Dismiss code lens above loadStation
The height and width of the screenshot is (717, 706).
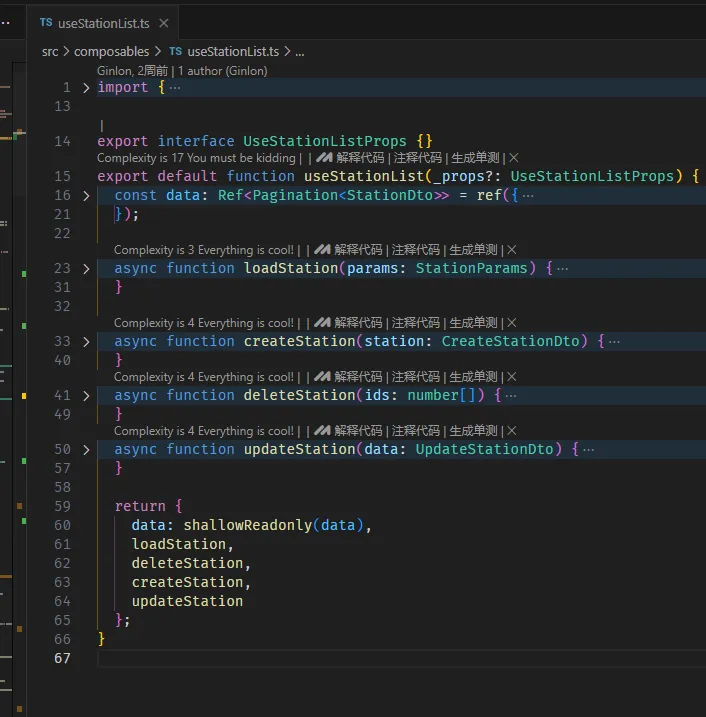(x=512, y=250)
